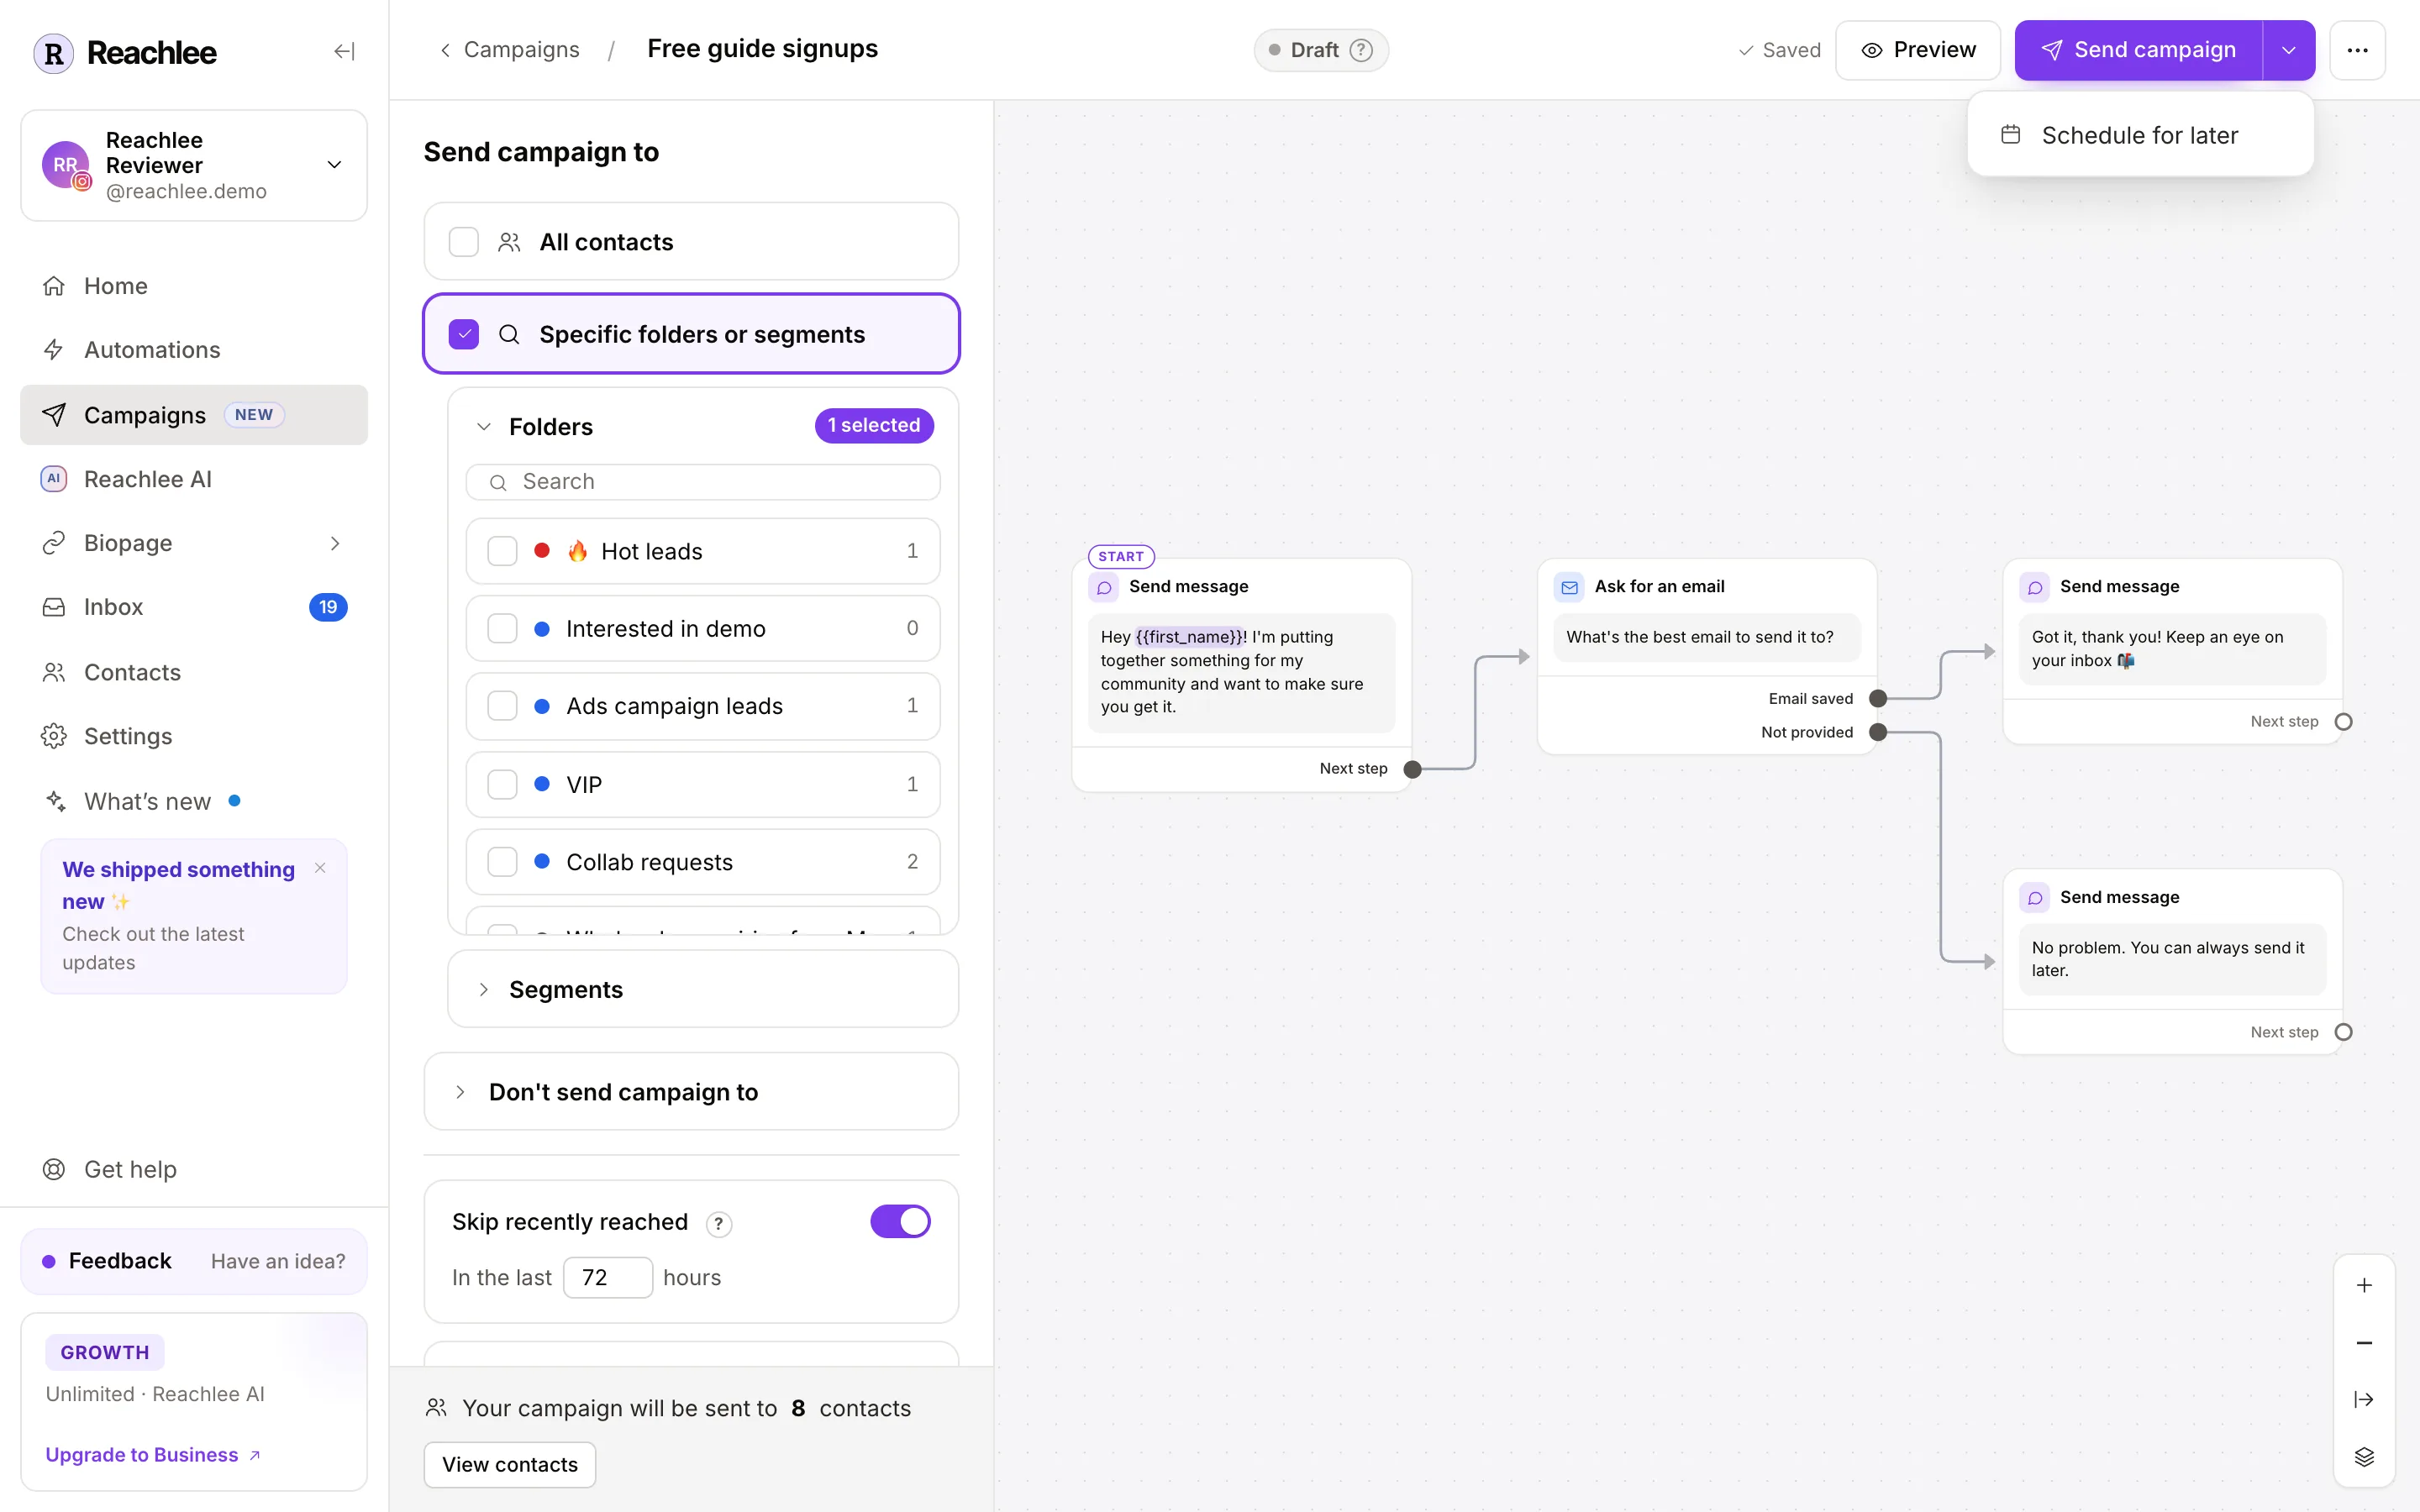The image size is (2420, 1512).
Task: Expand Don't send campaign to section
Action: pyautogui.click(x=691, y=1092)
